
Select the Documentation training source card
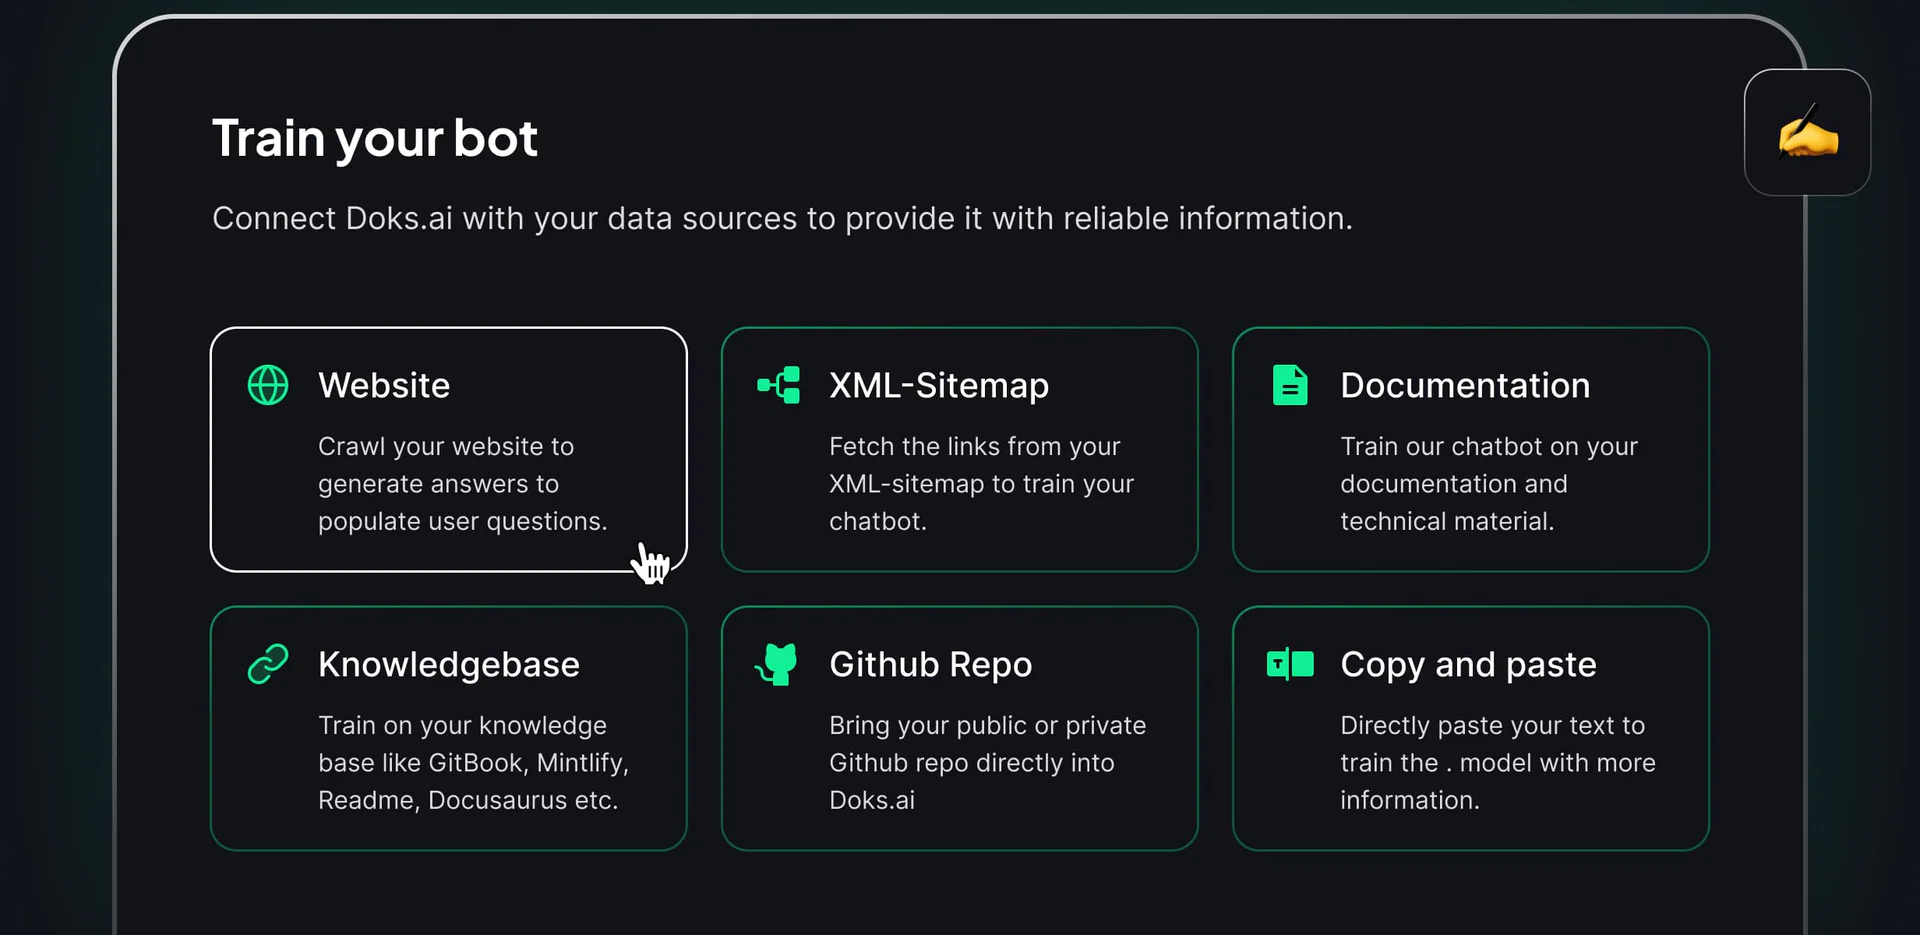click(x=1470, y=449)
